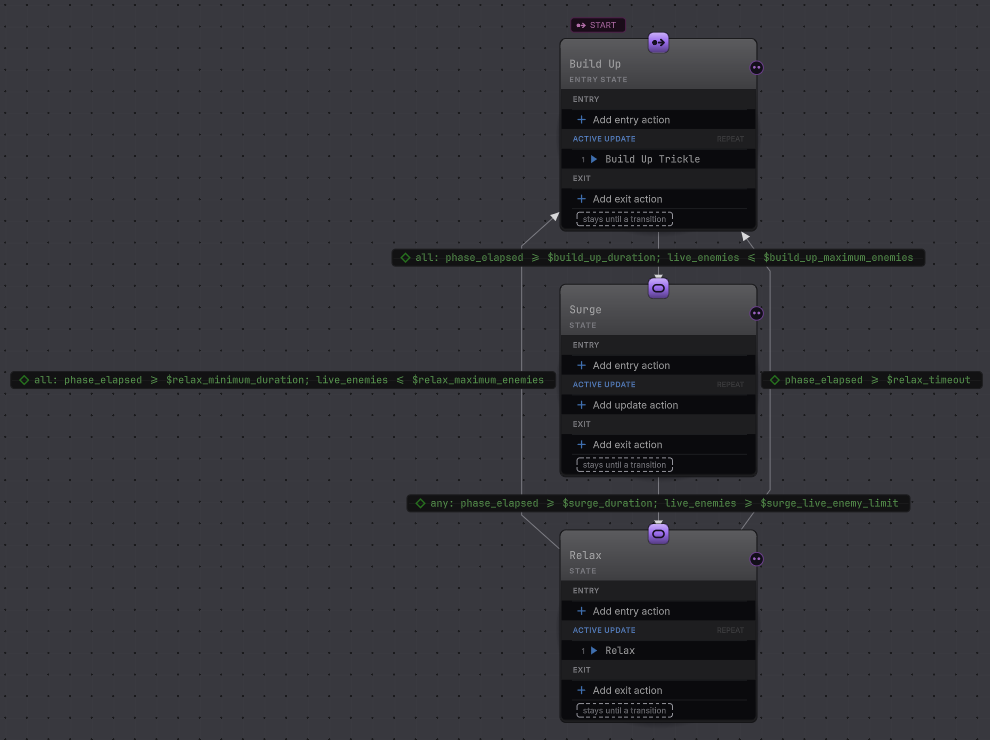Viewport: 990px width, 740px height.
Task: Click the diamond icon on the relax_timeout condition
Action: [775, 380]
